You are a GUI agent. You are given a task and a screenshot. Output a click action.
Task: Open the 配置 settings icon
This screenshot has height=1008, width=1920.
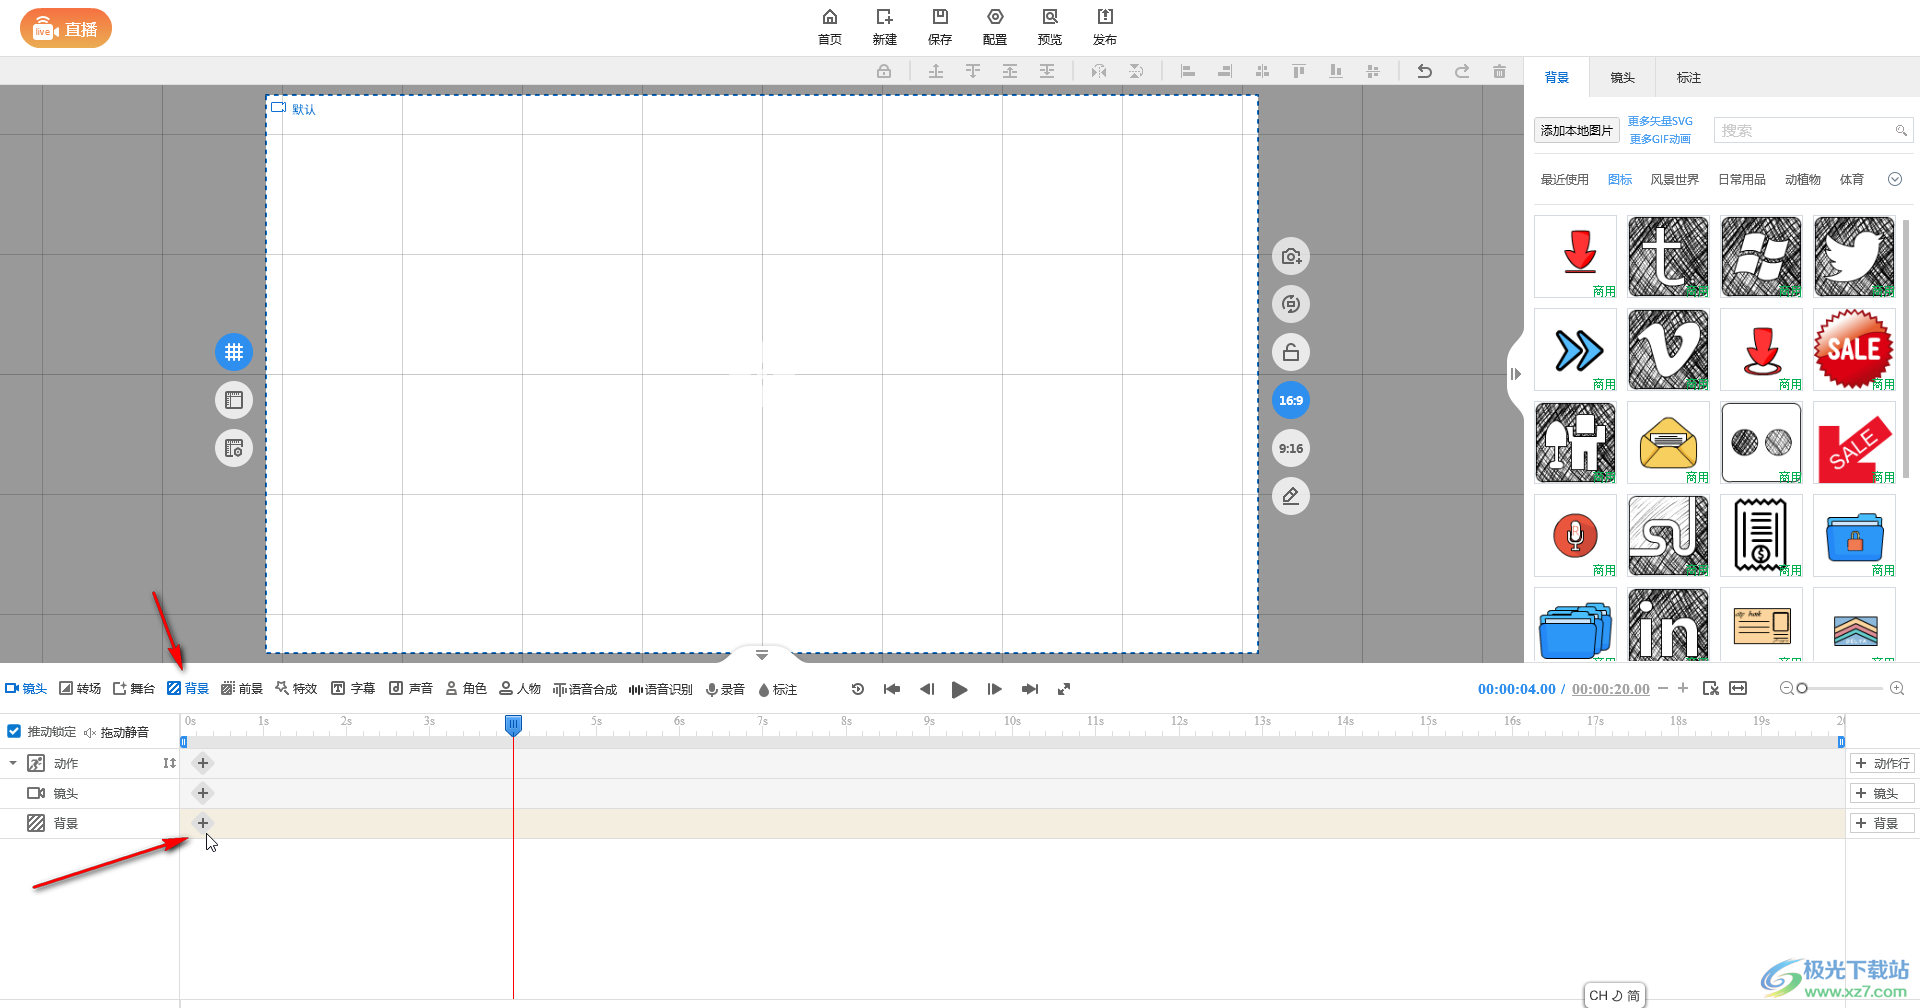click(994, 27)
